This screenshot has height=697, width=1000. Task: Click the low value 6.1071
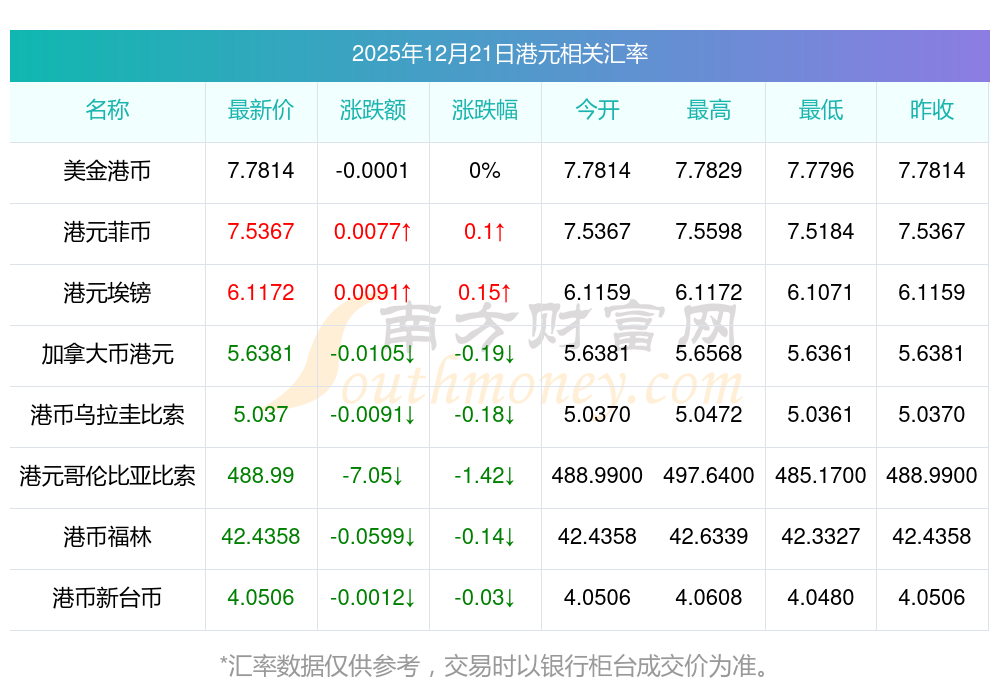(820, 293)
